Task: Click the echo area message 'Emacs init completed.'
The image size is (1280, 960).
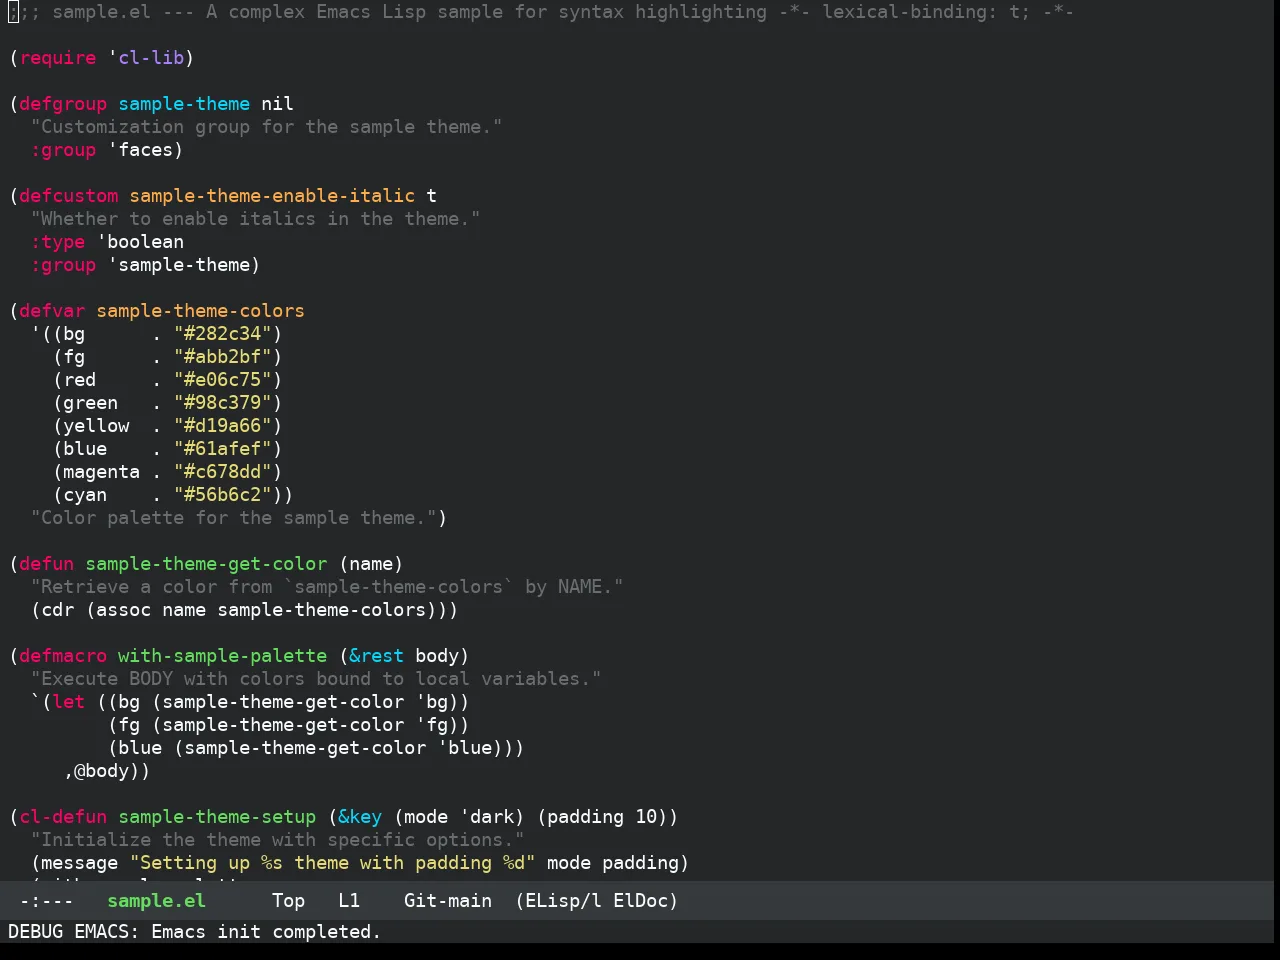Action: [266, 932]
